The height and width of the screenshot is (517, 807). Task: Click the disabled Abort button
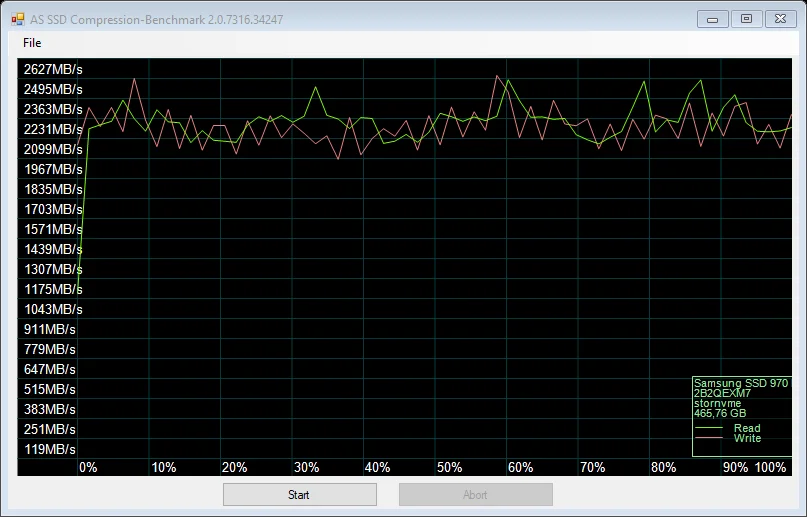point(476,494)
